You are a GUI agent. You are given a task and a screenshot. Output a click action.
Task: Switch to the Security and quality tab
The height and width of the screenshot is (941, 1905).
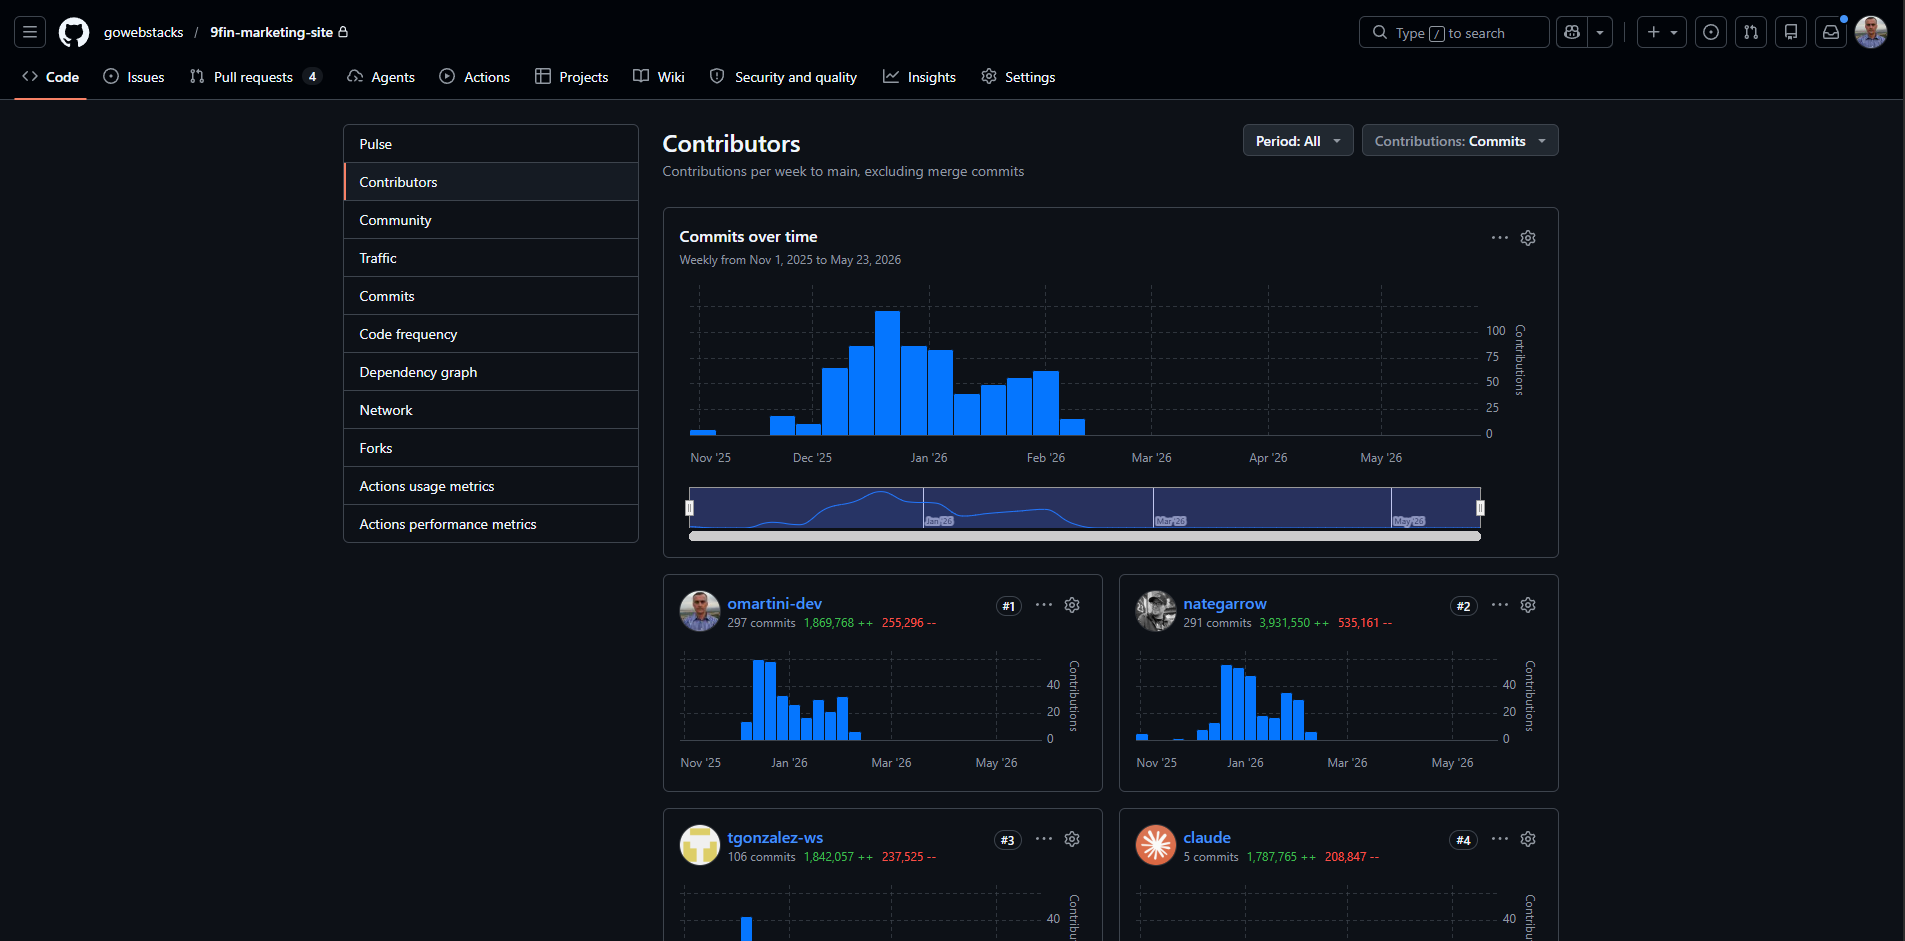point(783,77)
